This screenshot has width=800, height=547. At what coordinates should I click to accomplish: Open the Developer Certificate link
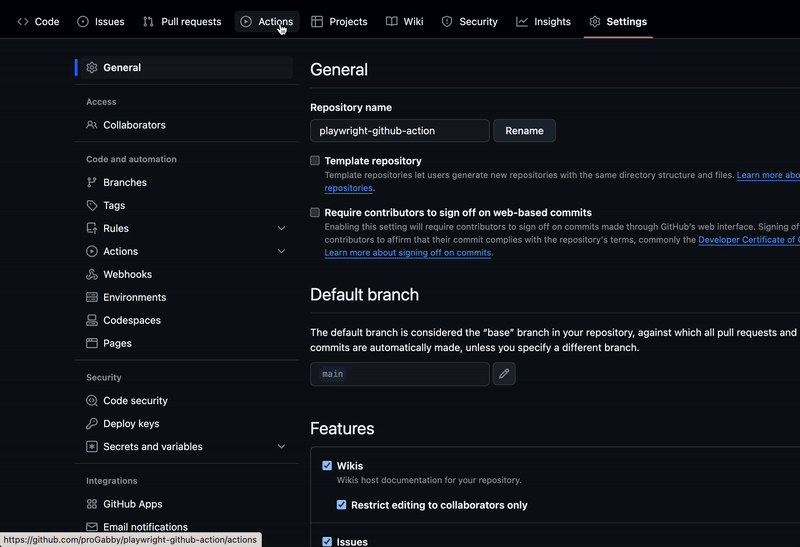[x=748, y=239]
